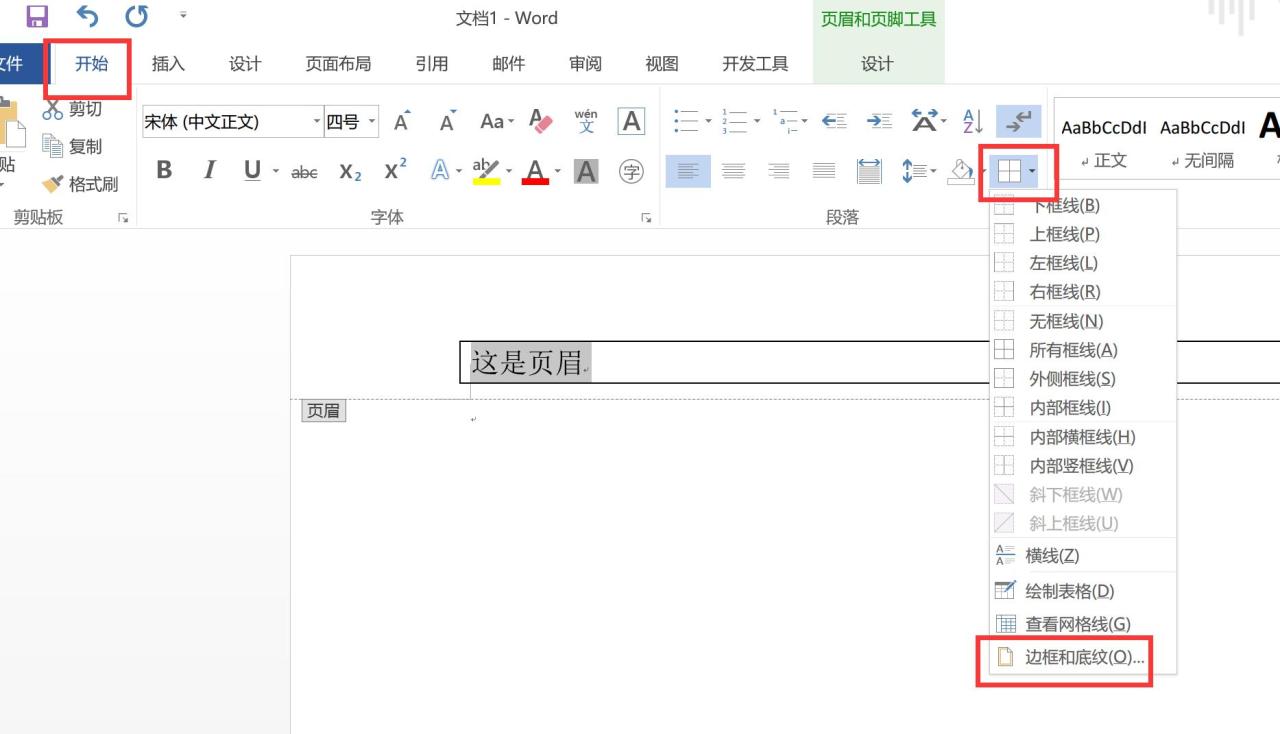This screenshot has height=734, width=1280.
Task: Open the Phonetic Guide (拼音指南) tool
Action: [585, 121]
